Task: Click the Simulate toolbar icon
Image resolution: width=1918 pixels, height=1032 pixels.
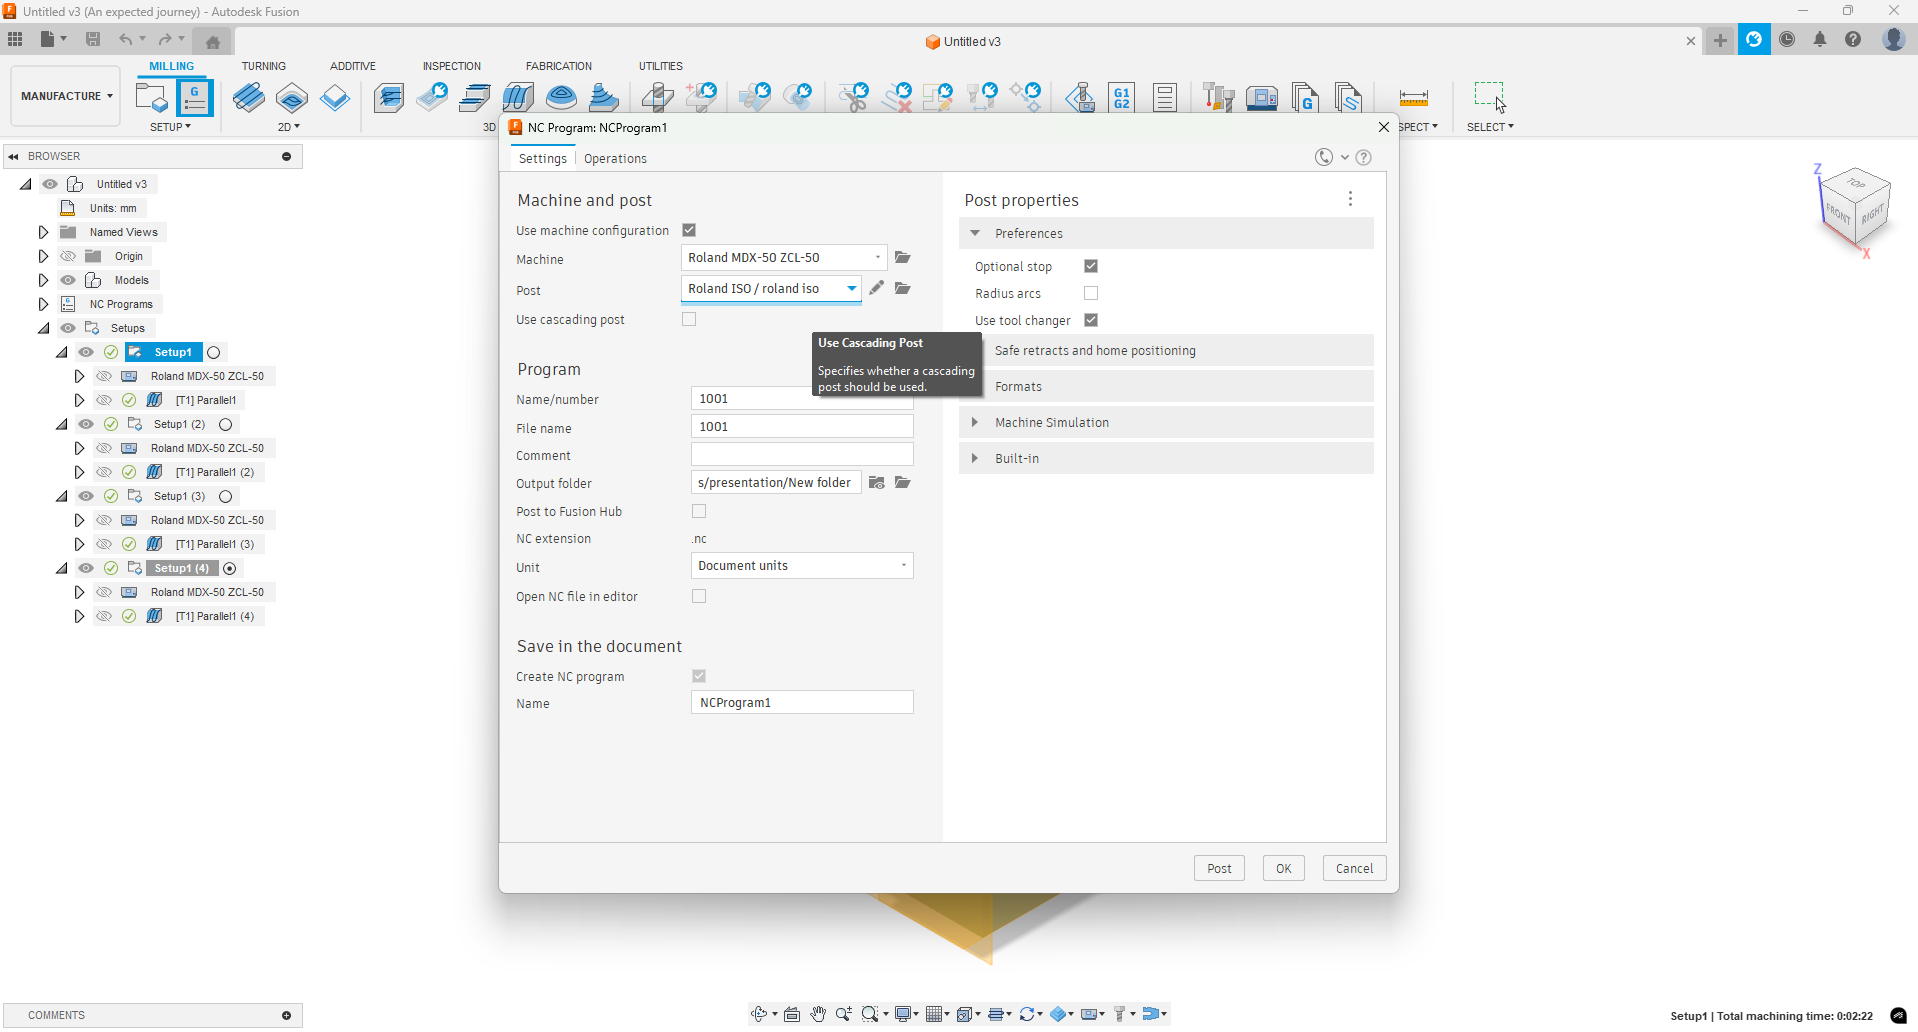Action: coord(1079,98)
